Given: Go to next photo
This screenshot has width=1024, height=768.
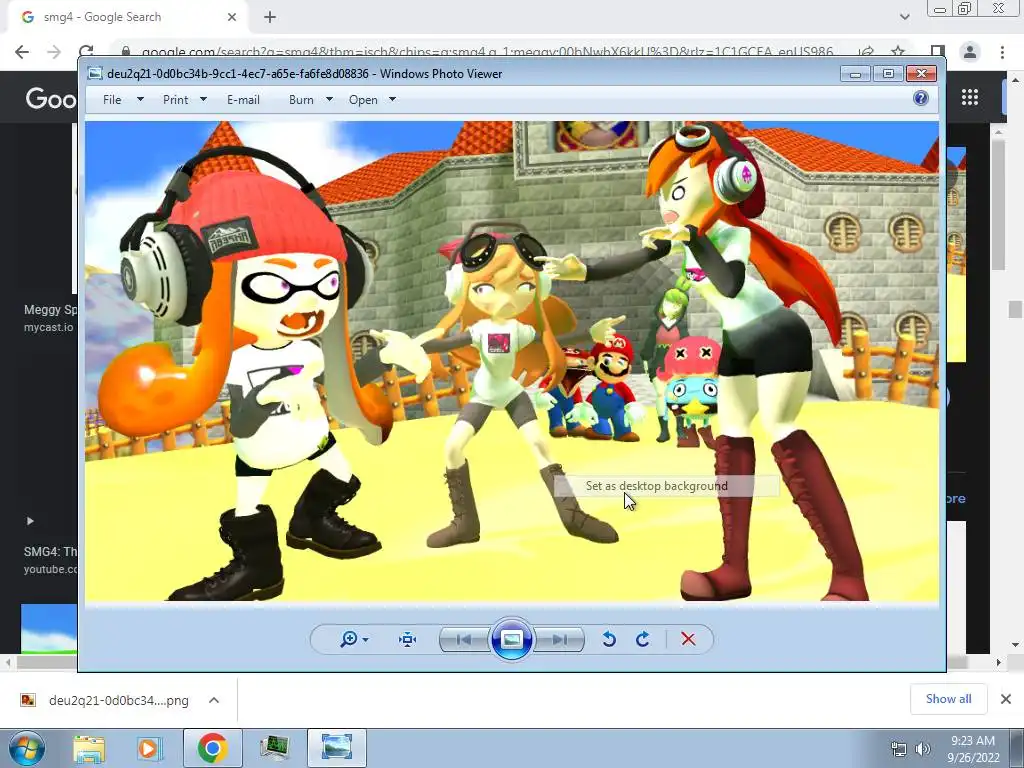Looking at the screenshot, I should click(559, 639).
